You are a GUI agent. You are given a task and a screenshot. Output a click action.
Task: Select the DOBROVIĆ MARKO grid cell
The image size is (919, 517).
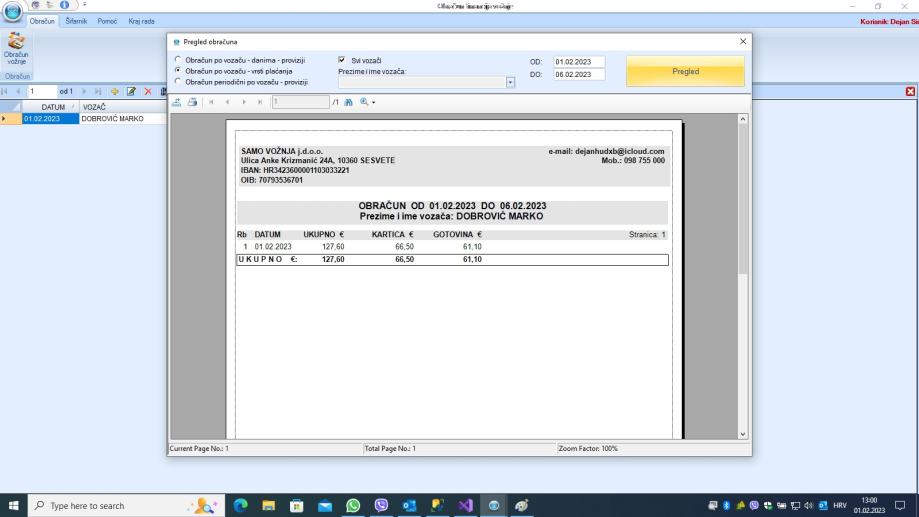123,118
